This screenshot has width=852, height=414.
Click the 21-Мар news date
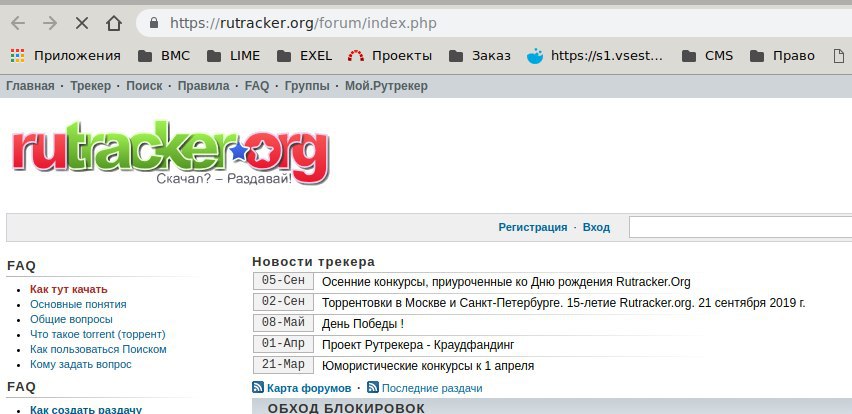(x=283, y=365)
